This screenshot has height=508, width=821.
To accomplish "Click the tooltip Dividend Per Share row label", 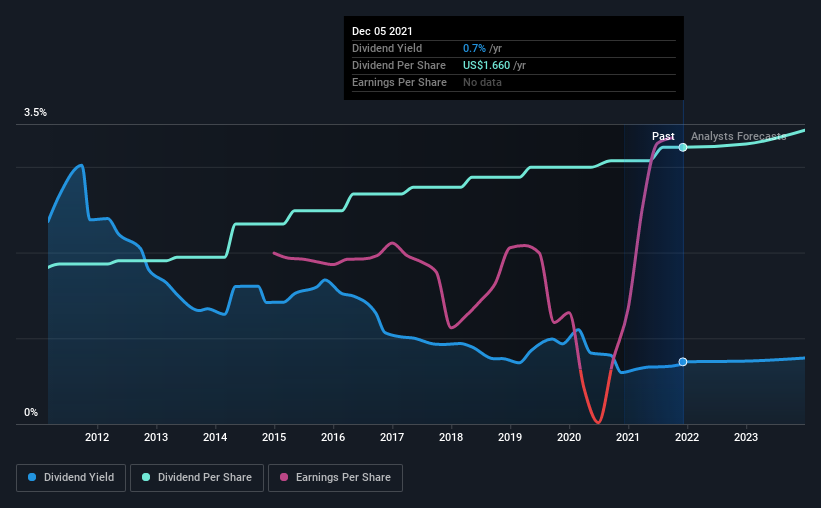I will point(399,65).
